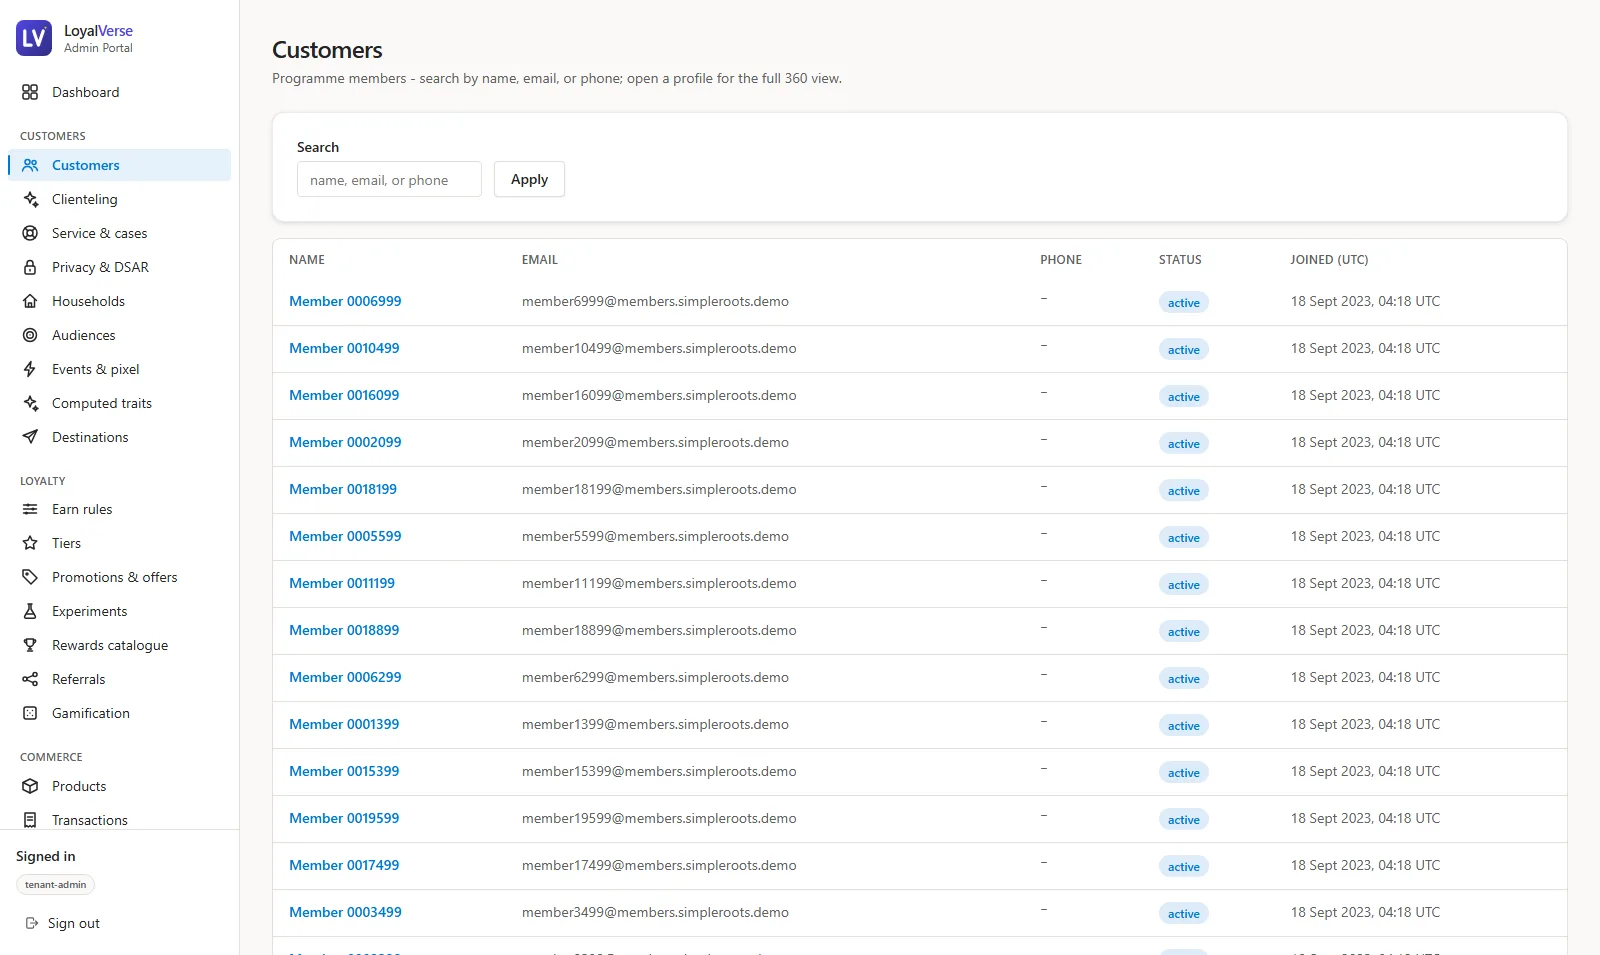Viewport: 1600px width, 955px height.
Task: Click the Gamification dice icon
Action: [30, 713]
